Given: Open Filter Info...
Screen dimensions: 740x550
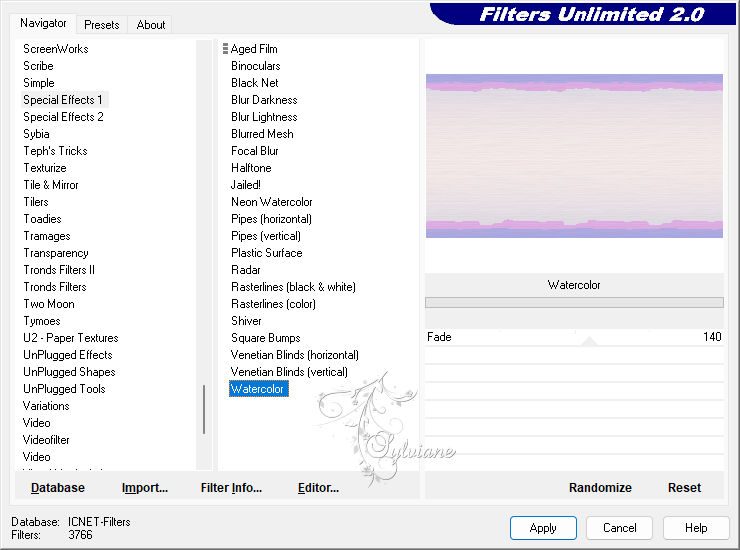Looking at the screenshot, I should [231, 488].
